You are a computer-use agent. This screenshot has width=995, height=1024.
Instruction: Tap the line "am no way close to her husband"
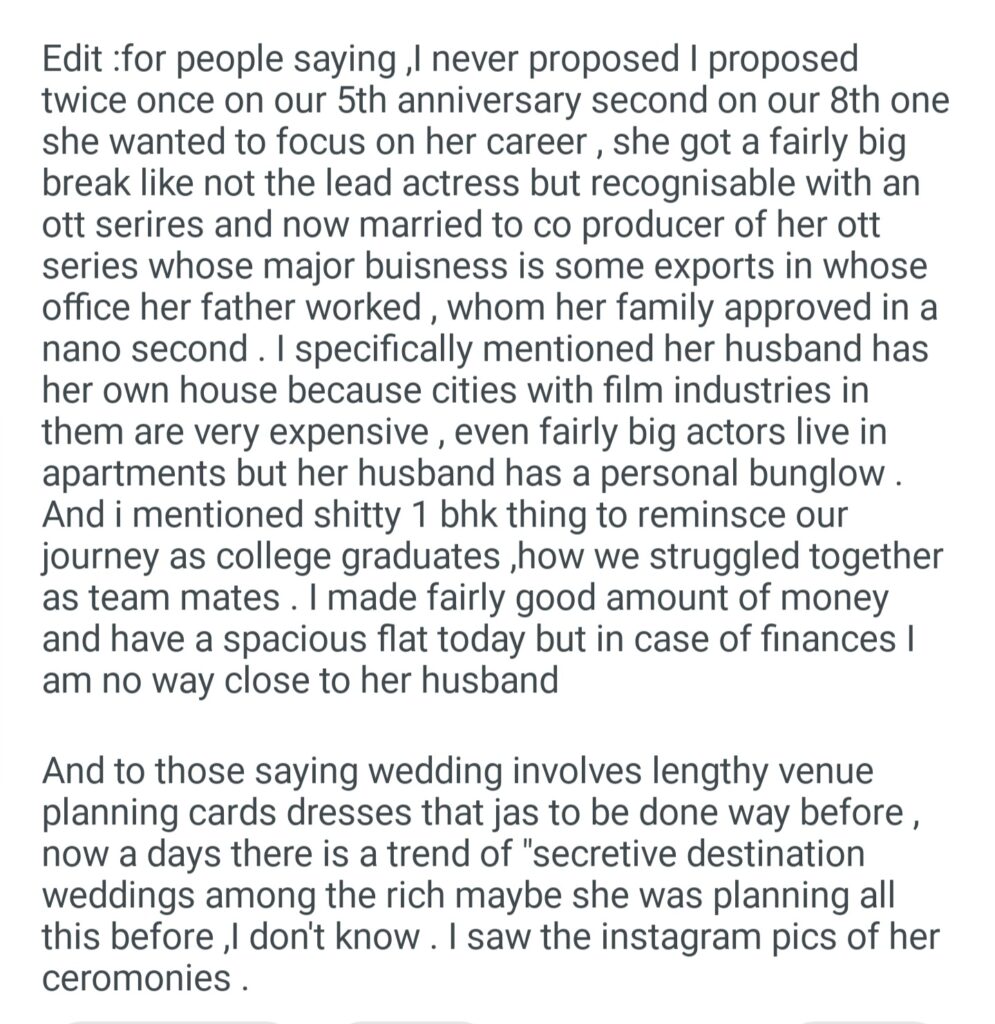click(x=300, y=681)
